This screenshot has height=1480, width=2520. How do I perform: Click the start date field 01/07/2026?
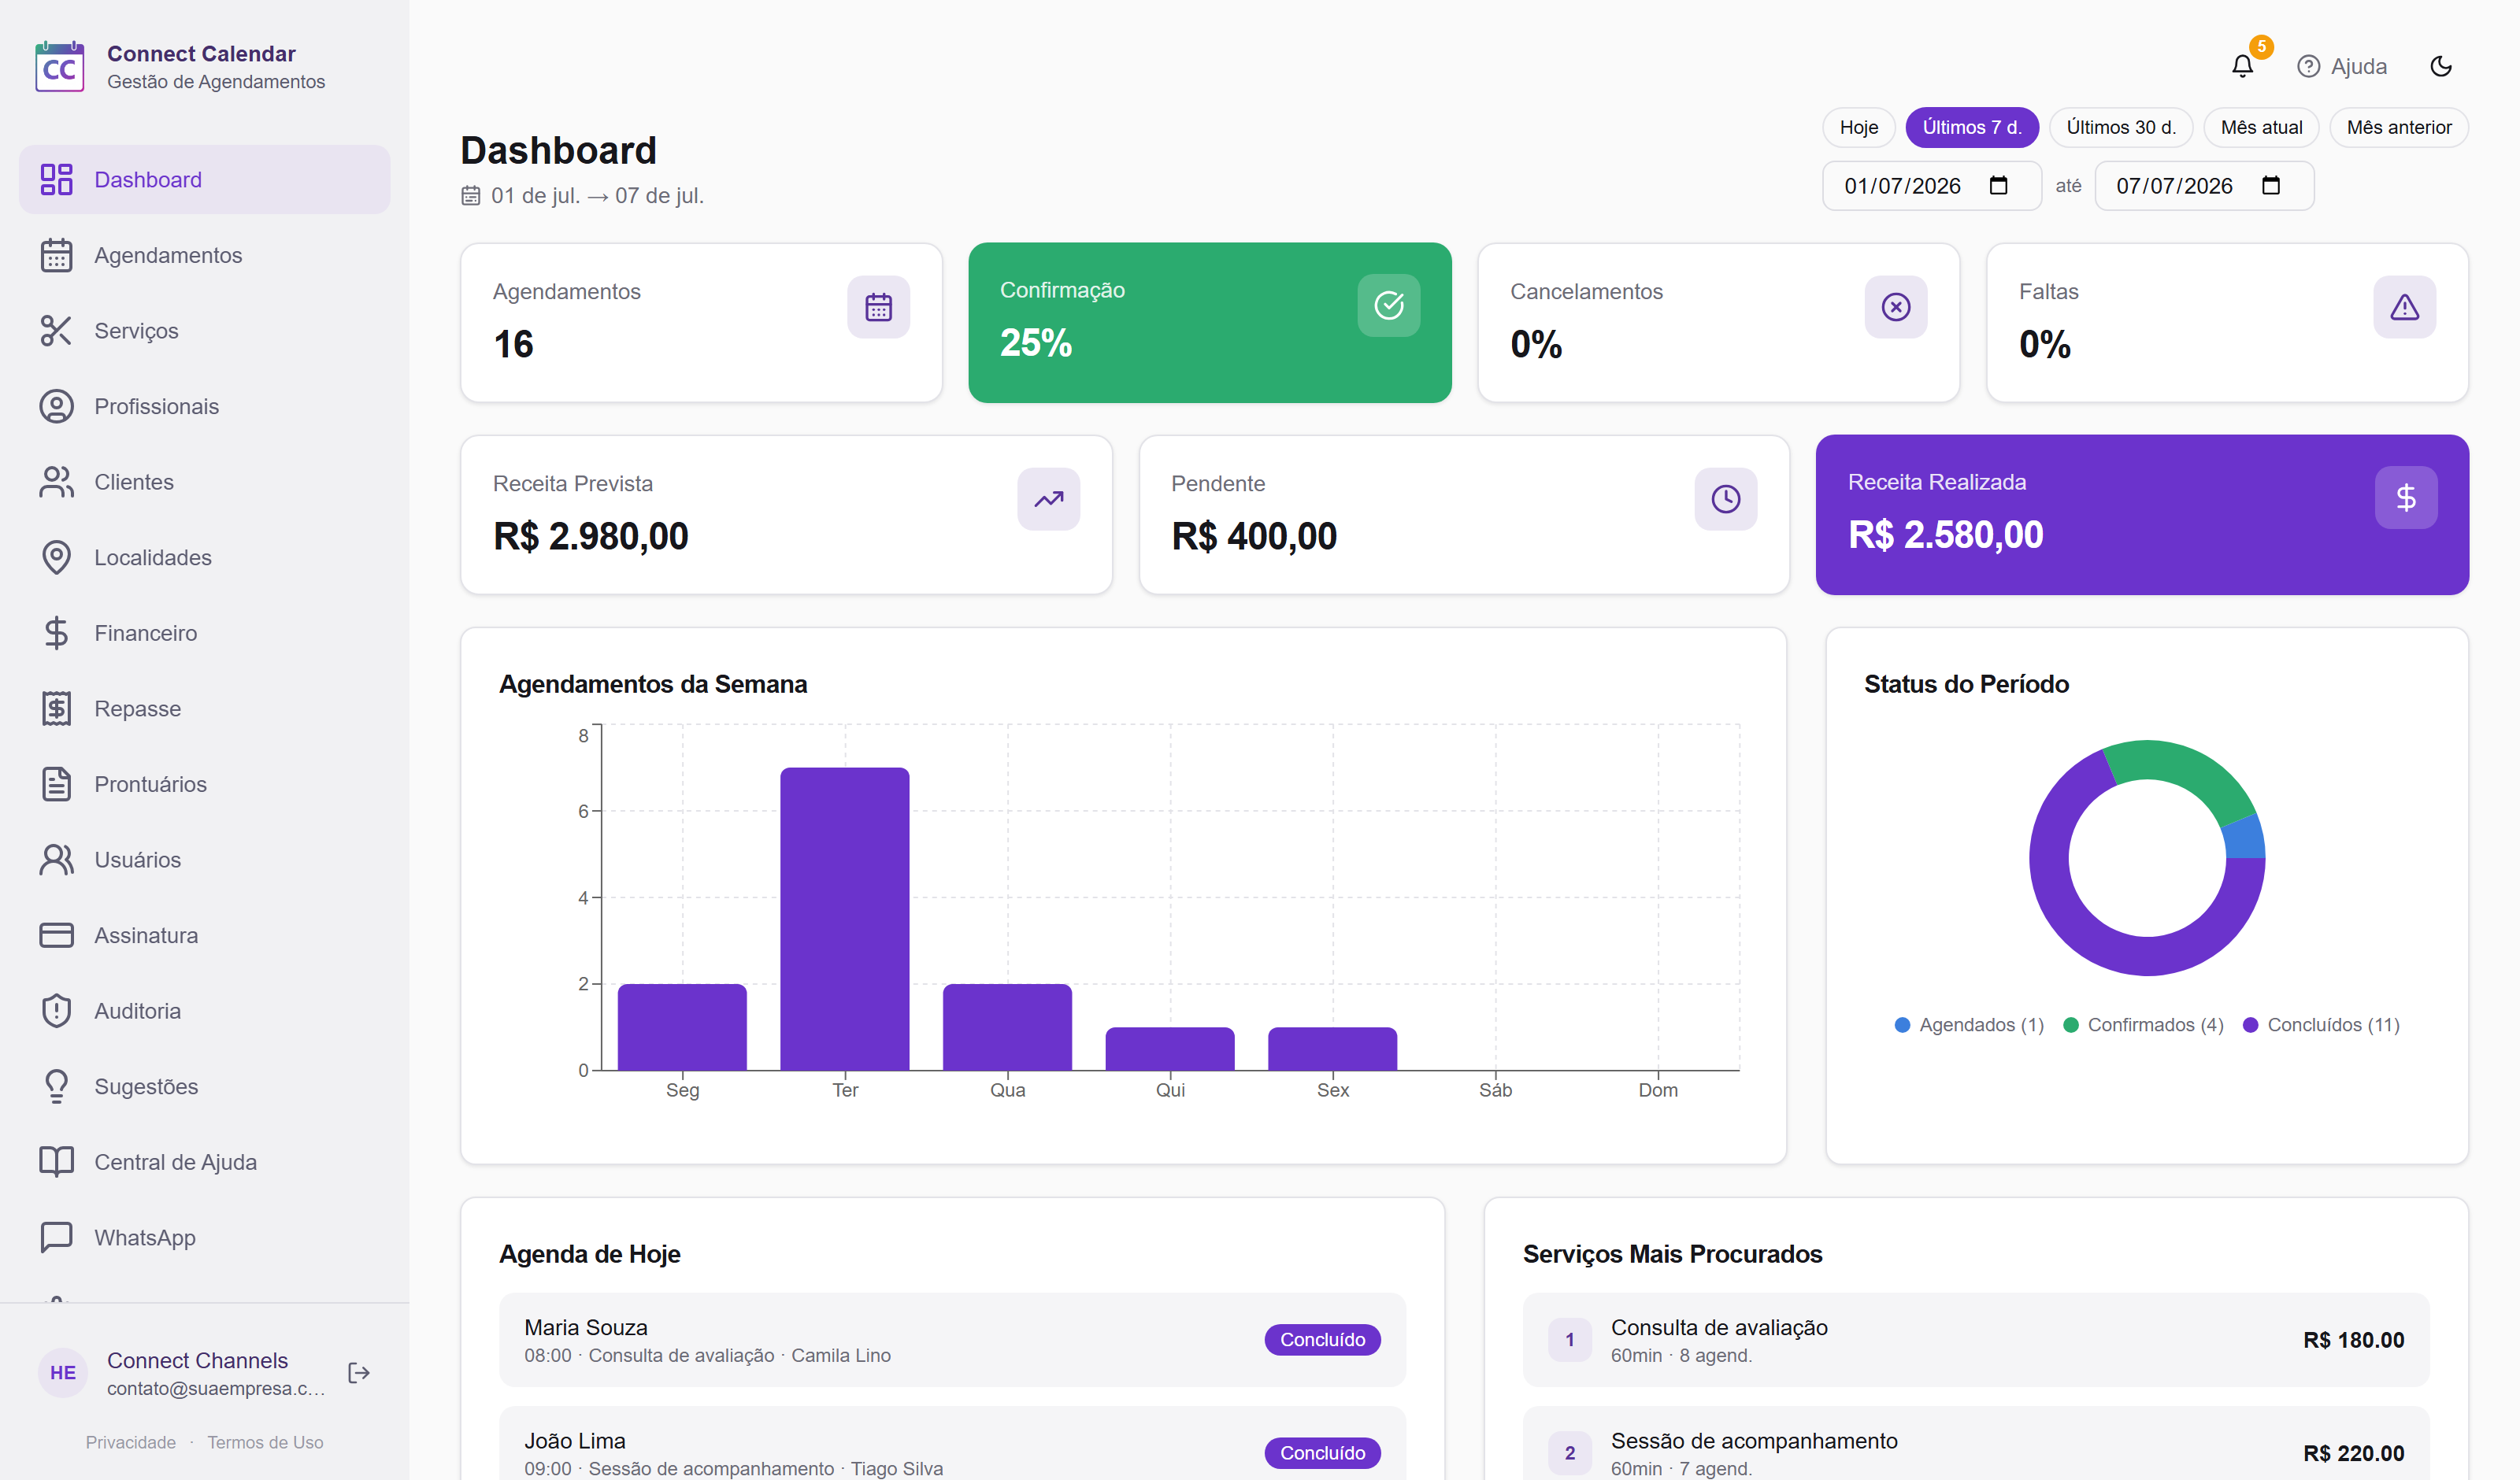click(1931, 186)
